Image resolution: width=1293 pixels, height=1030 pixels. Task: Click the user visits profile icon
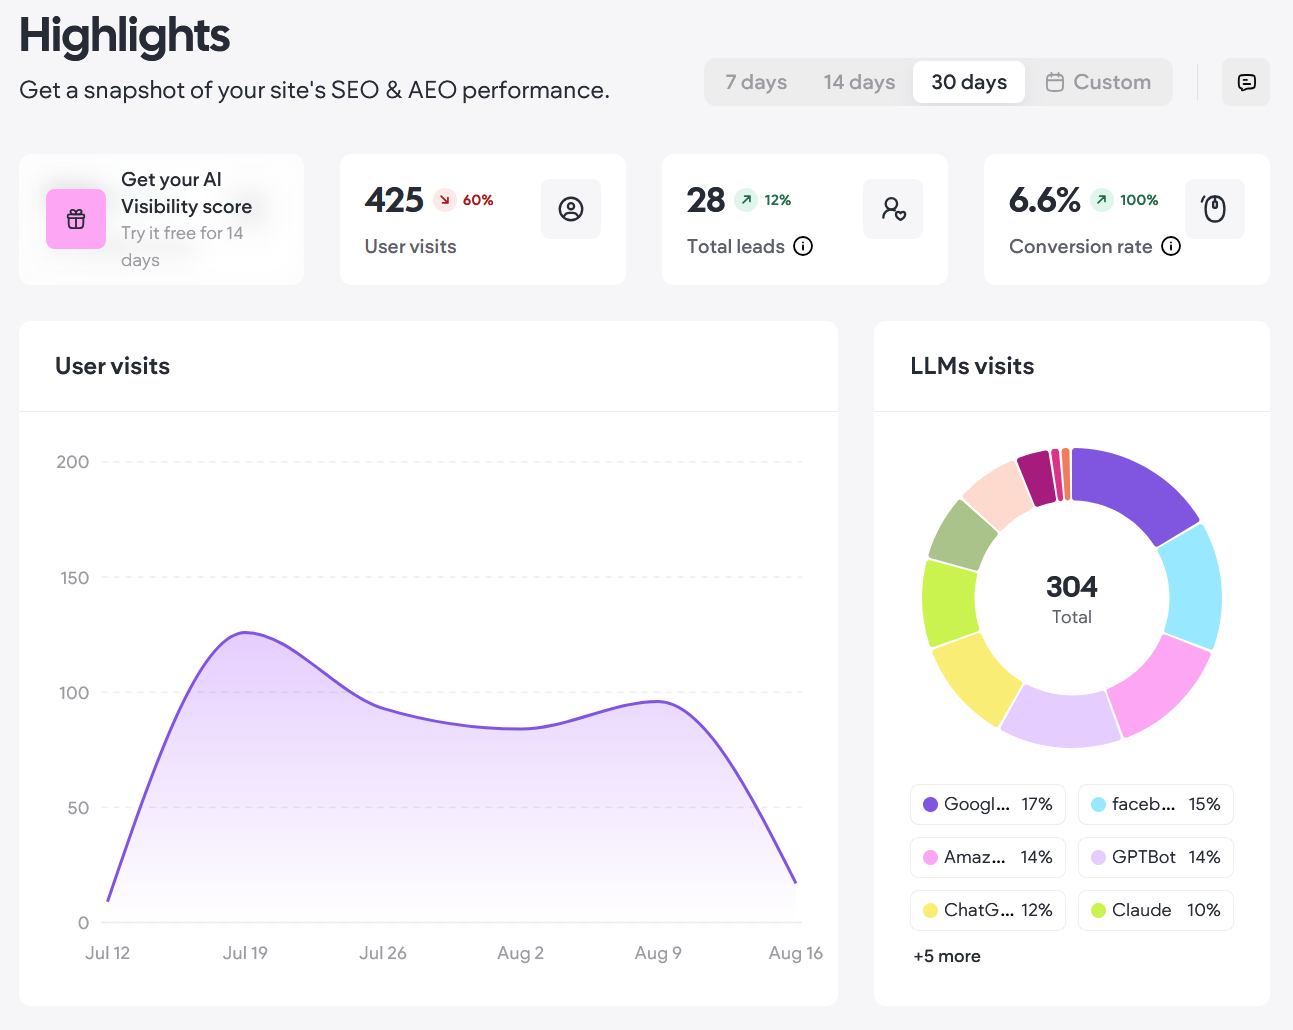point(571,209)
